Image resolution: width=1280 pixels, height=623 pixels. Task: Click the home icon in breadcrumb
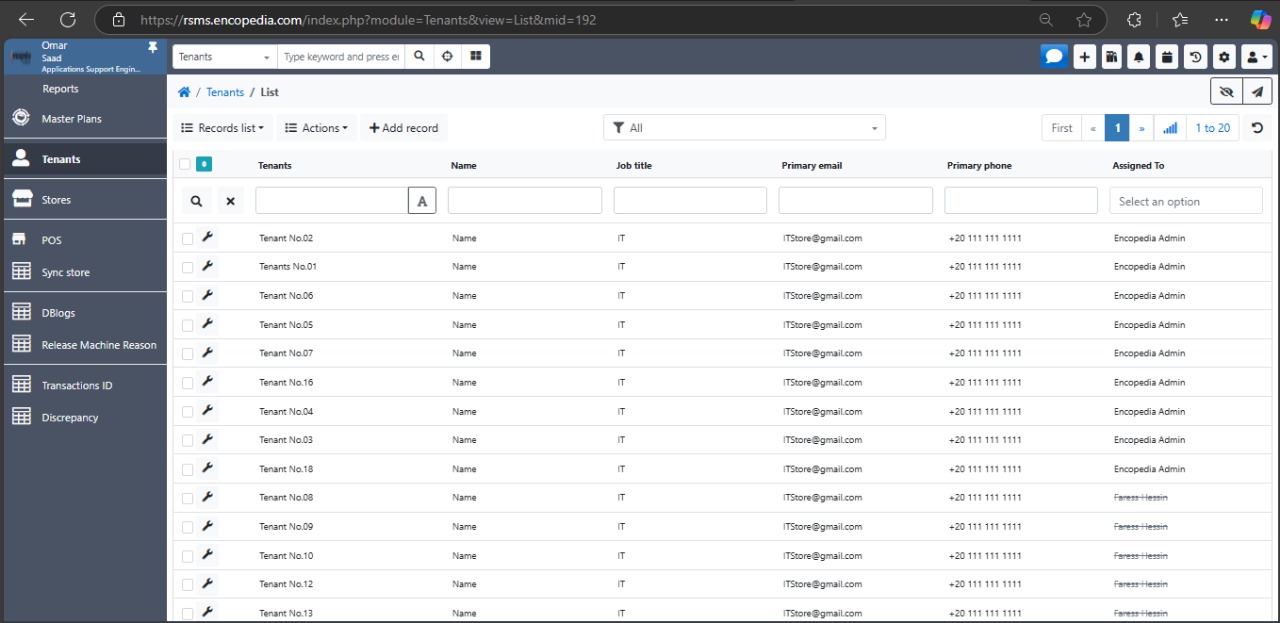tap(184, 92)
